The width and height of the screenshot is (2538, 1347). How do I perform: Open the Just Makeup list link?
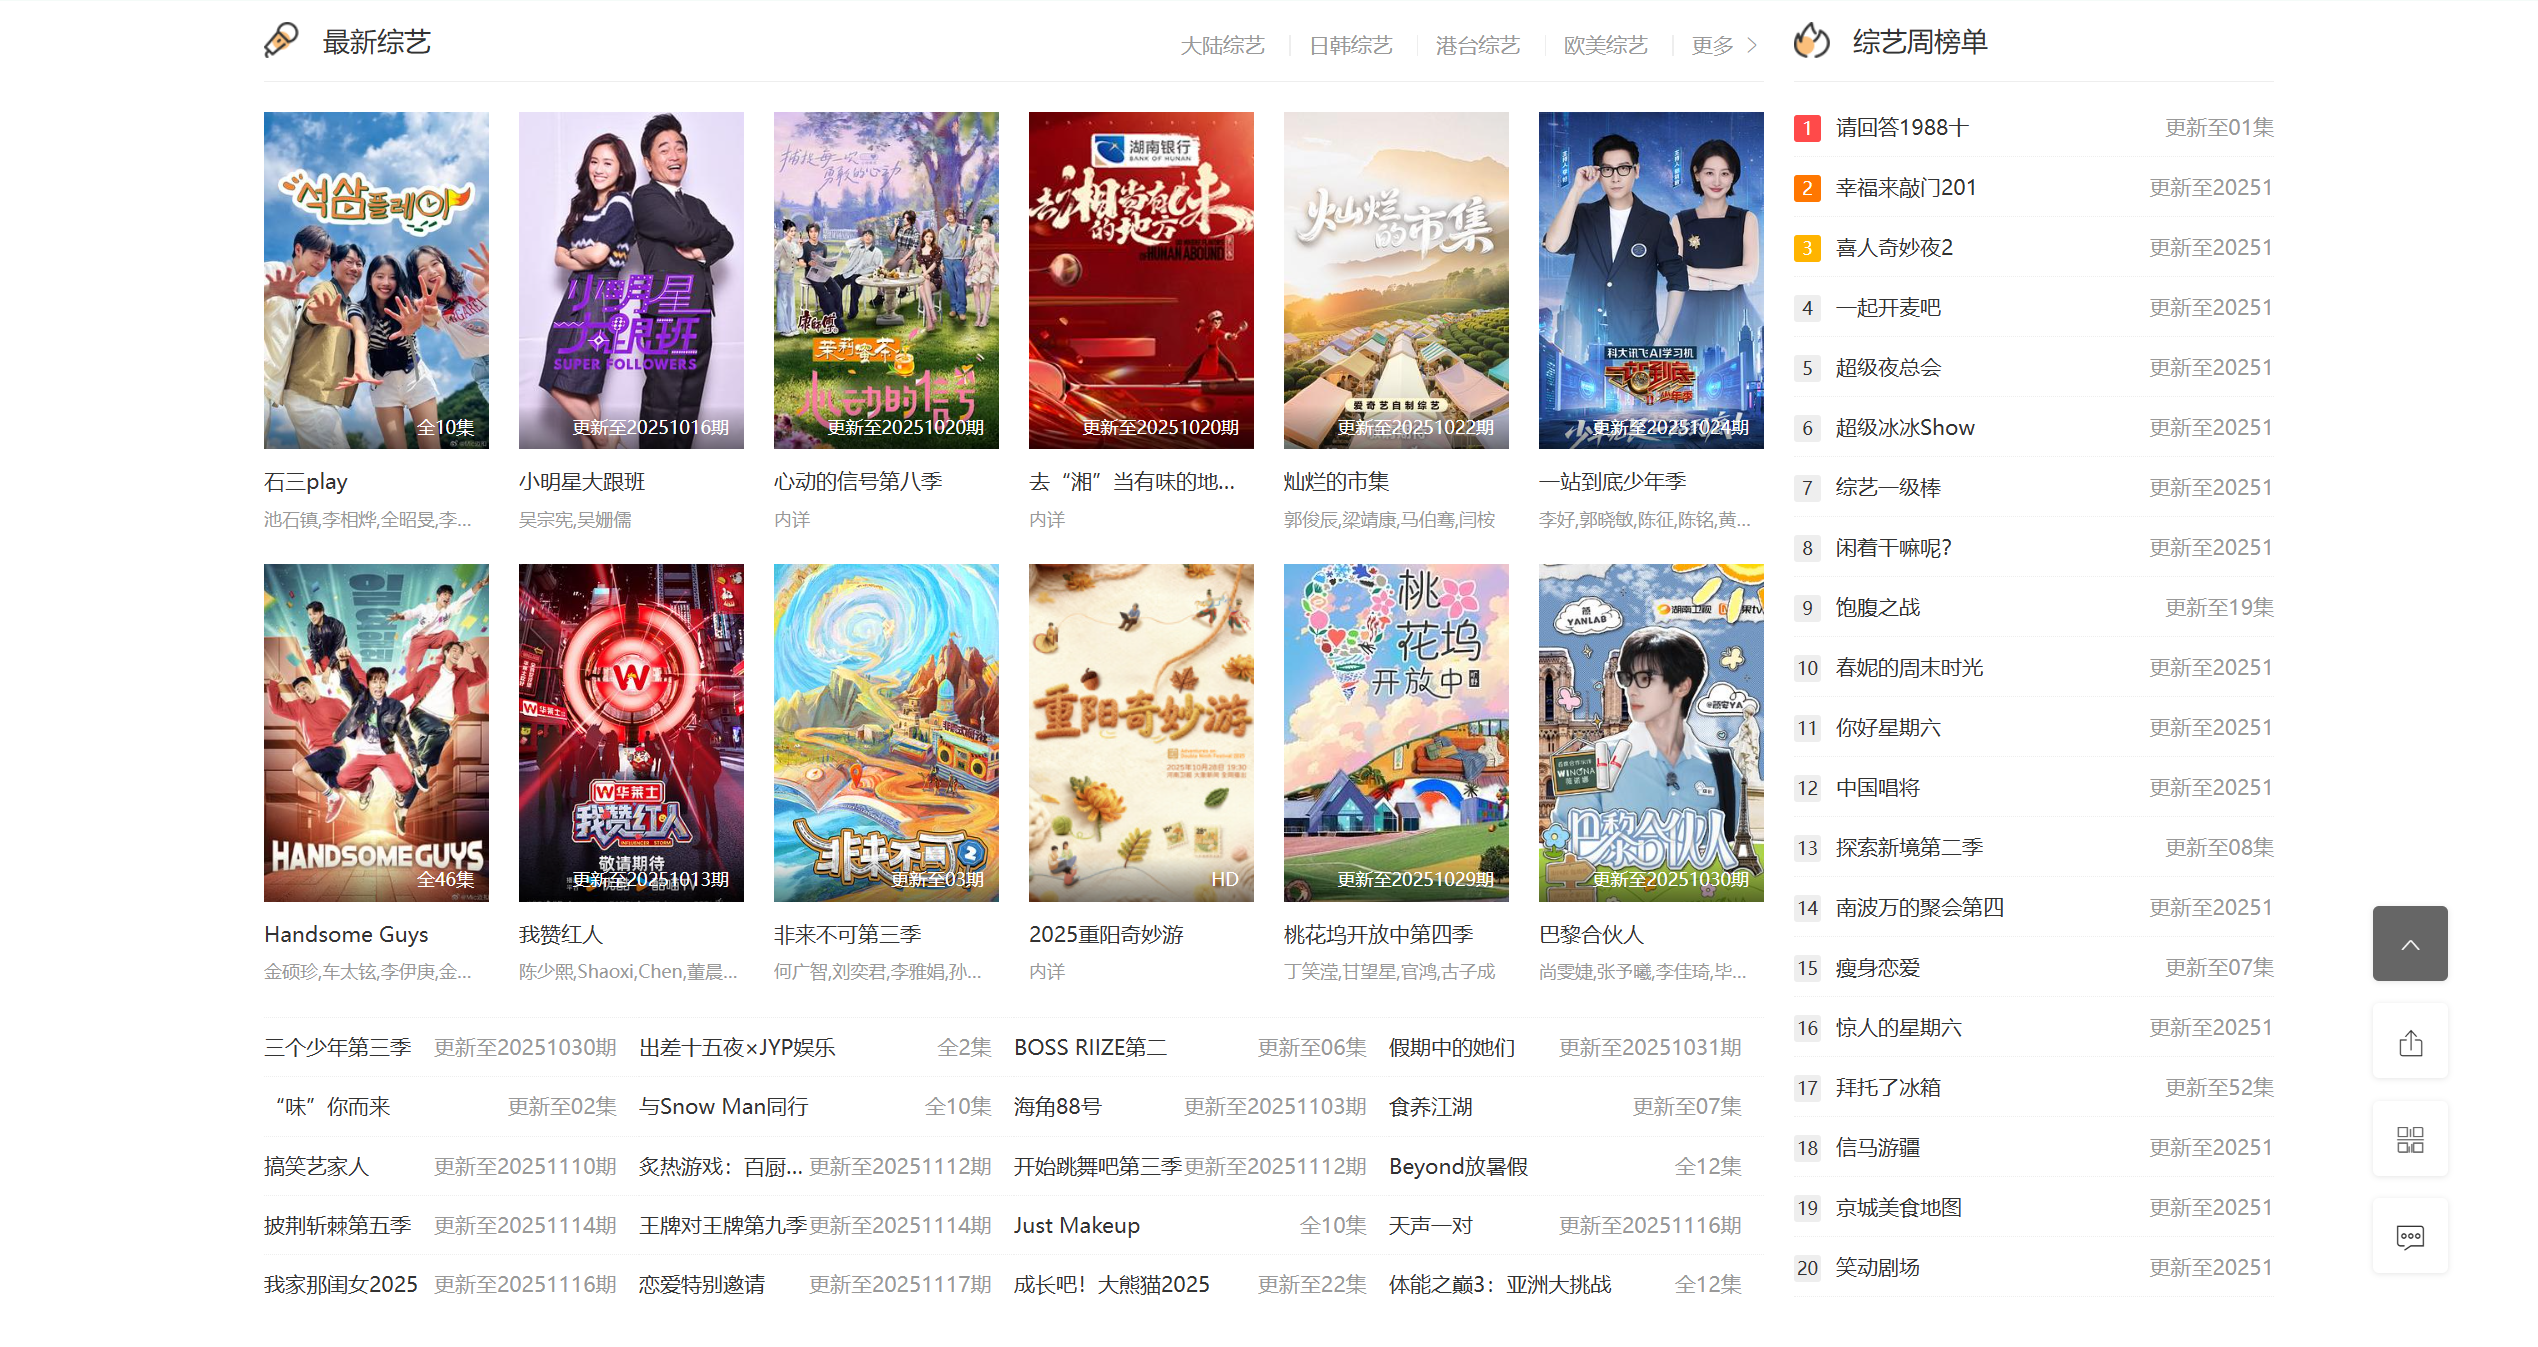point(1076,1225)
